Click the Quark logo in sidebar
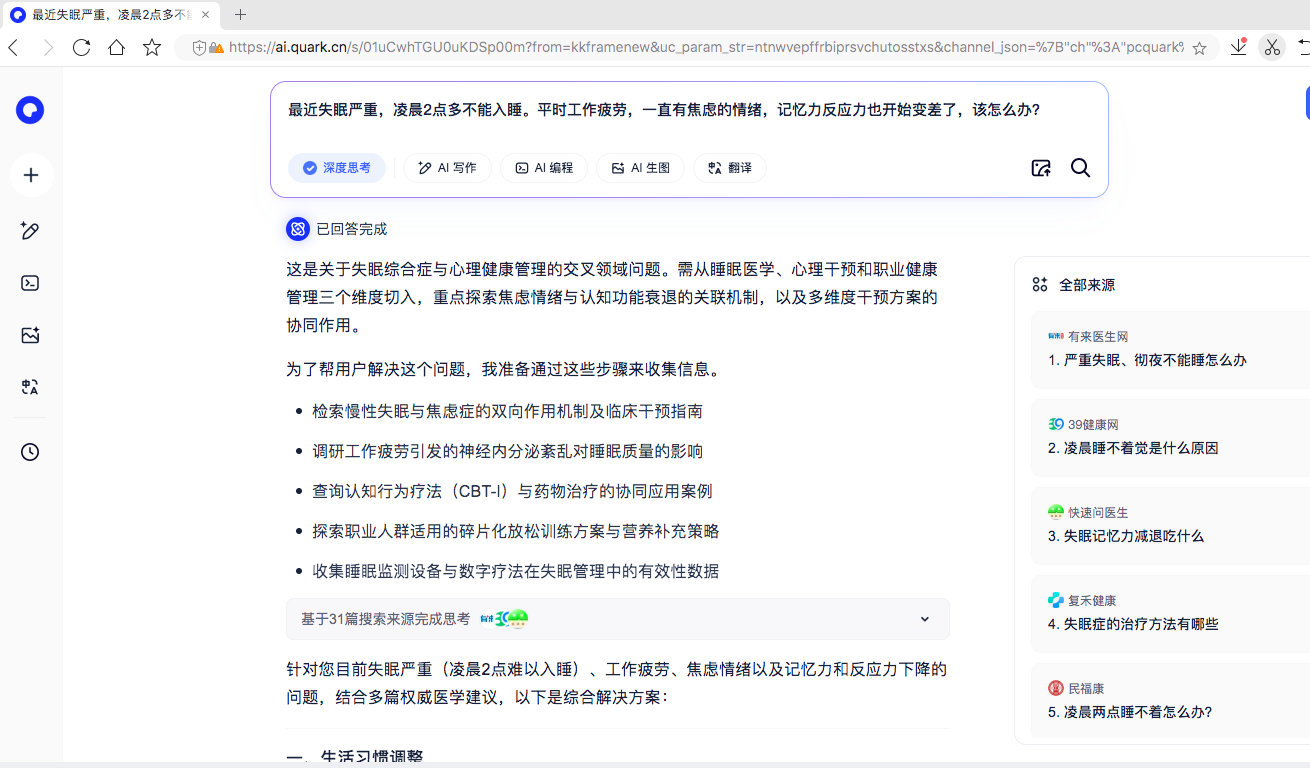 30,111
